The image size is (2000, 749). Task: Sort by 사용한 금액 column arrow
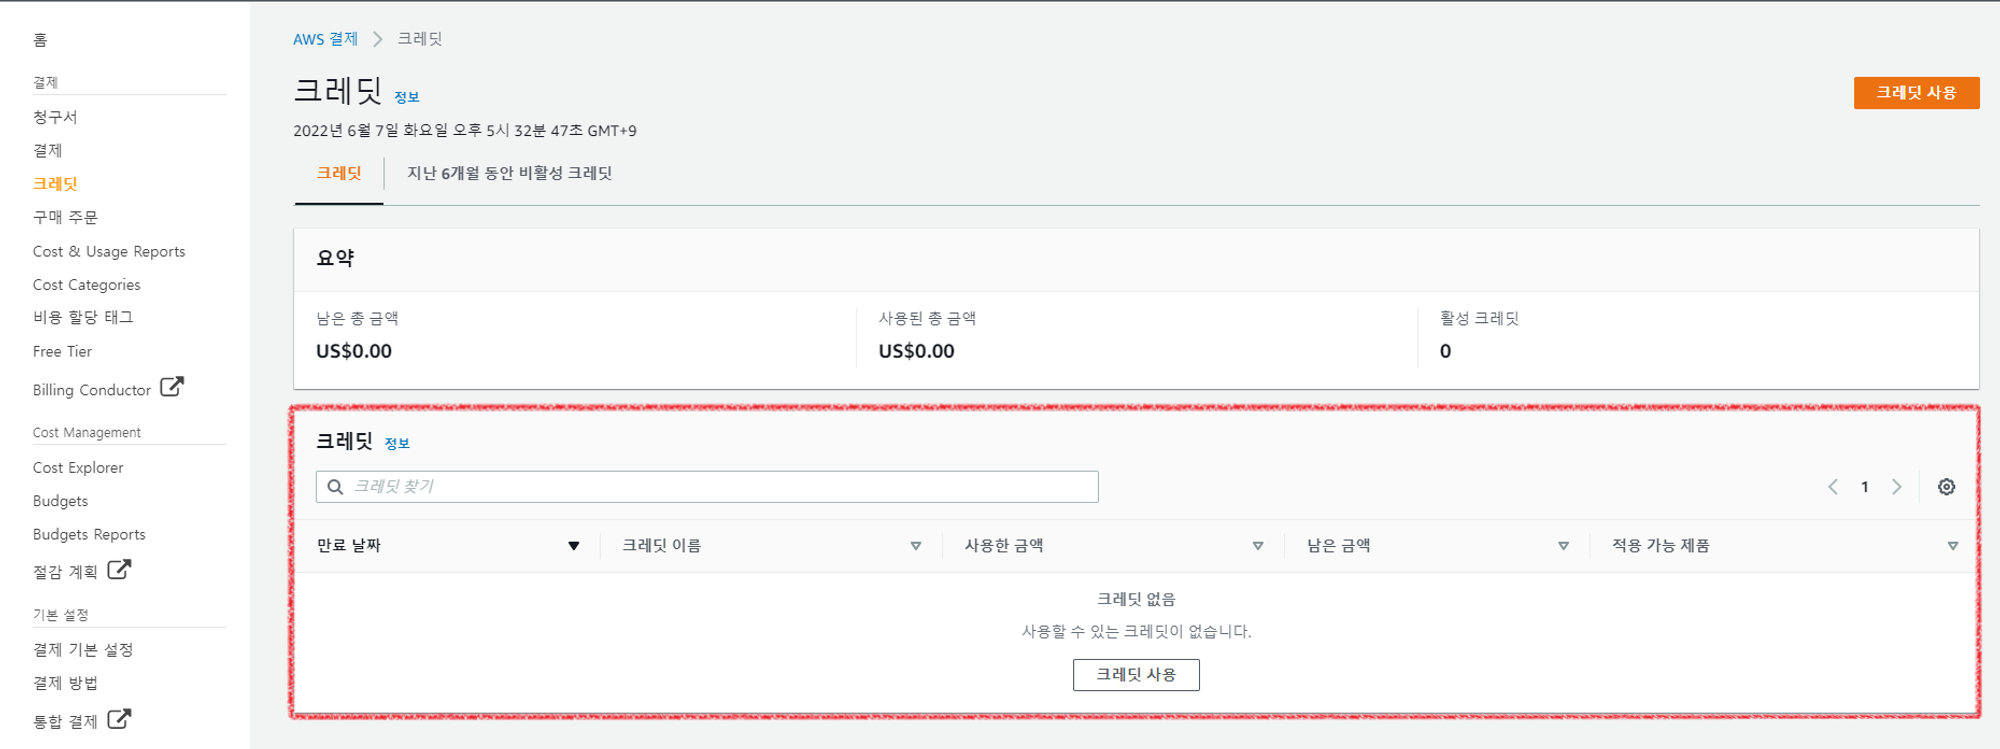[1257, 546]
